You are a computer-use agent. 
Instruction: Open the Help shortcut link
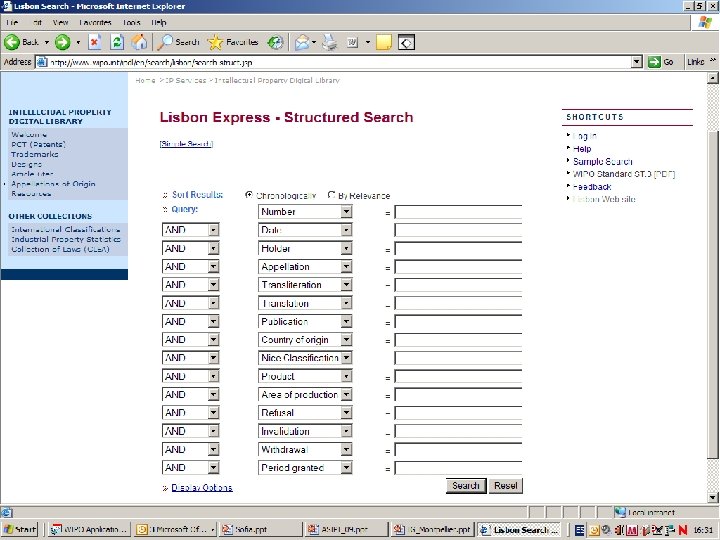click(x=582, y=149)
